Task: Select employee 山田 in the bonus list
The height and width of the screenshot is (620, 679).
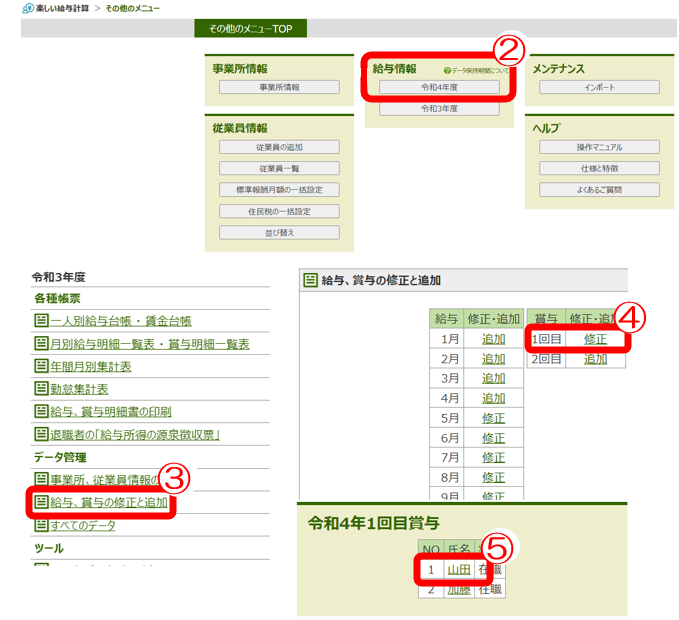Action: 457,569
